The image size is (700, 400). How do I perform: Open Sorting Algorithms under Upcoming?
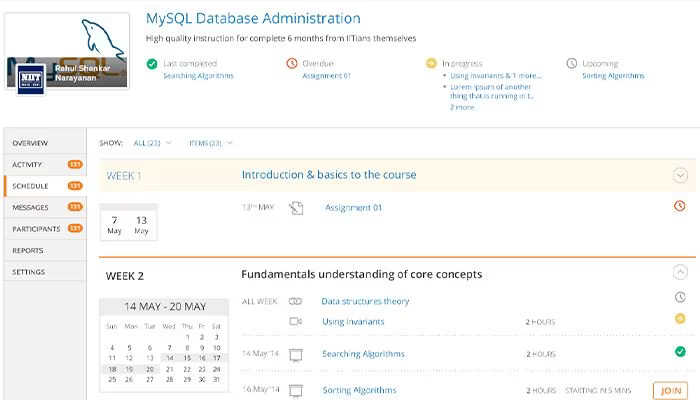pyautogui.click(x=613, y=75)
